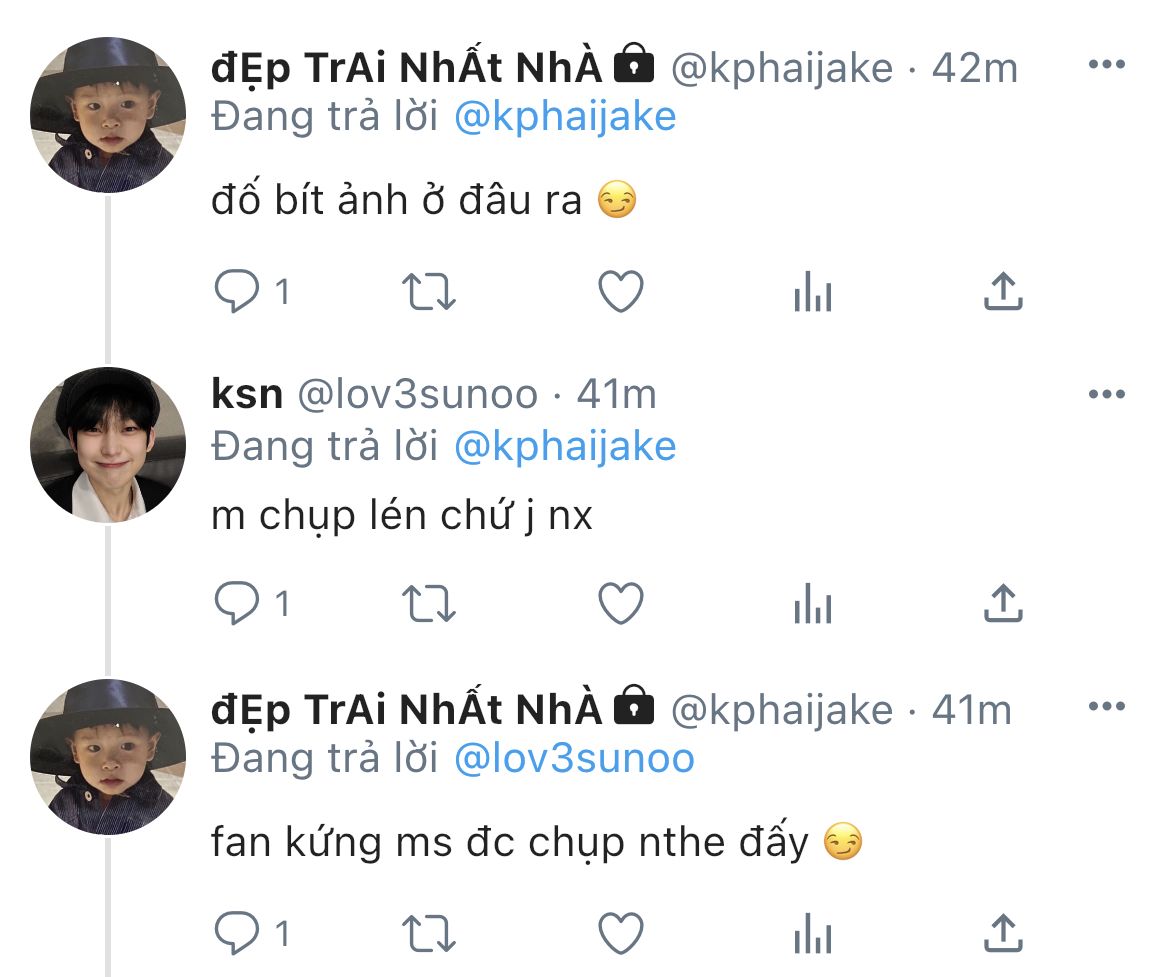Open more options on the "fan kứng" tweet
The height and width of the screenshot is (977, 1170).
coord(1107,706)
